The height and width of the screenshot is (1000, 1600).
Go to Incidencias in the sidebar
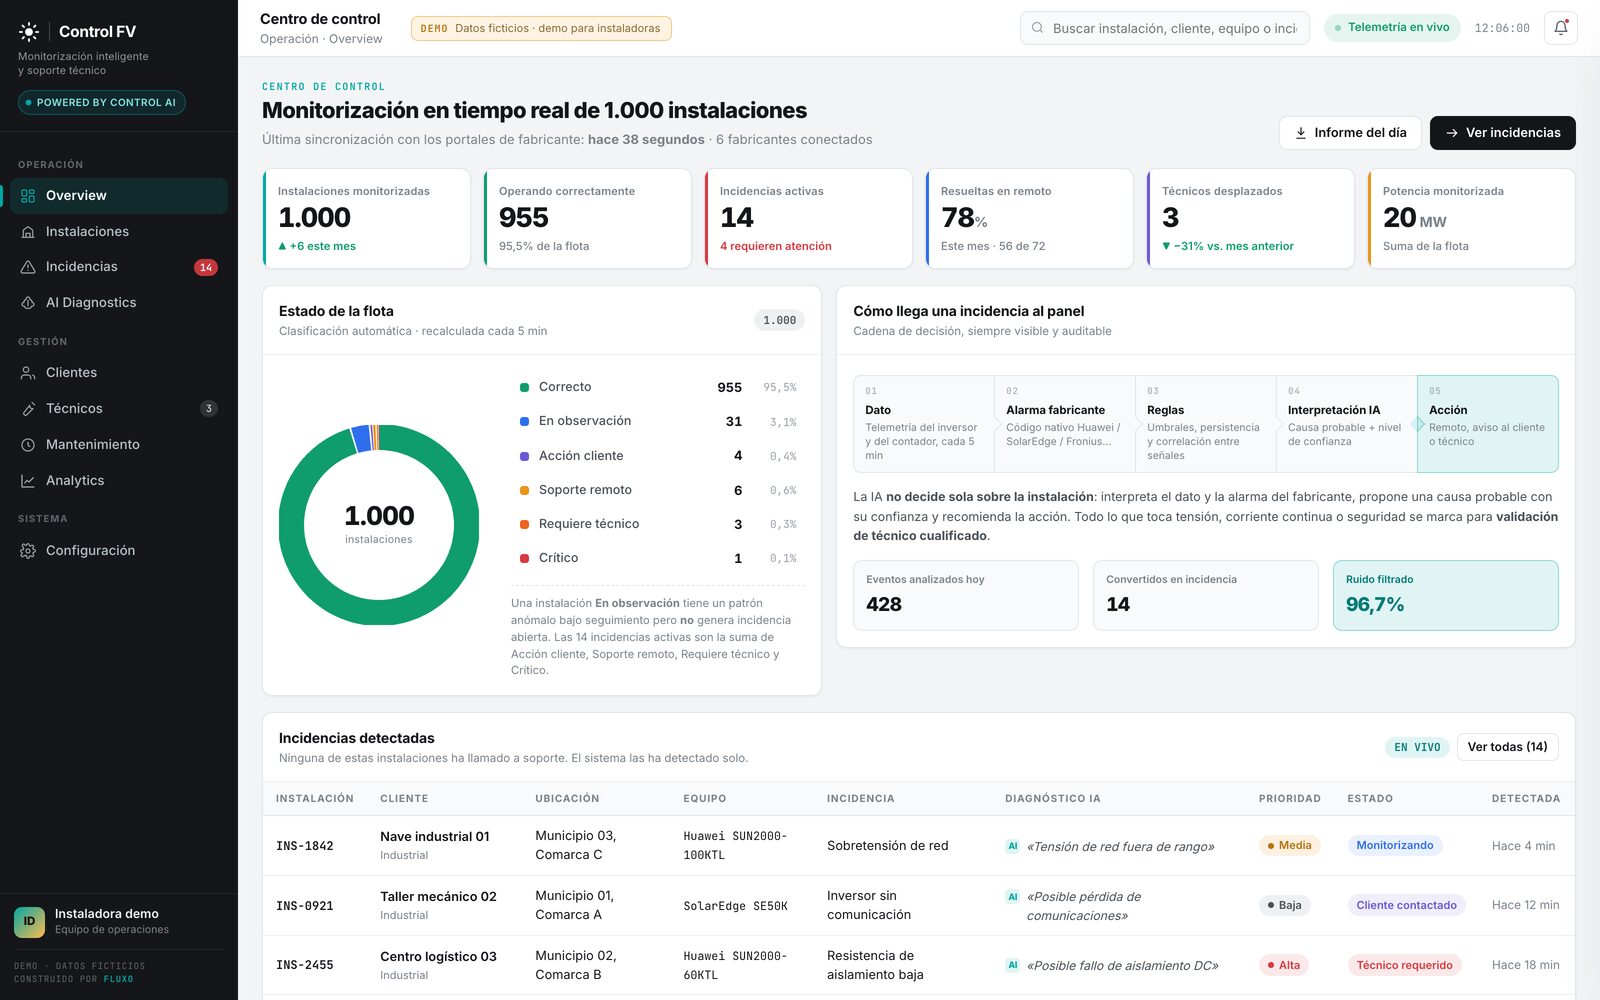click(x=119, y=267)
